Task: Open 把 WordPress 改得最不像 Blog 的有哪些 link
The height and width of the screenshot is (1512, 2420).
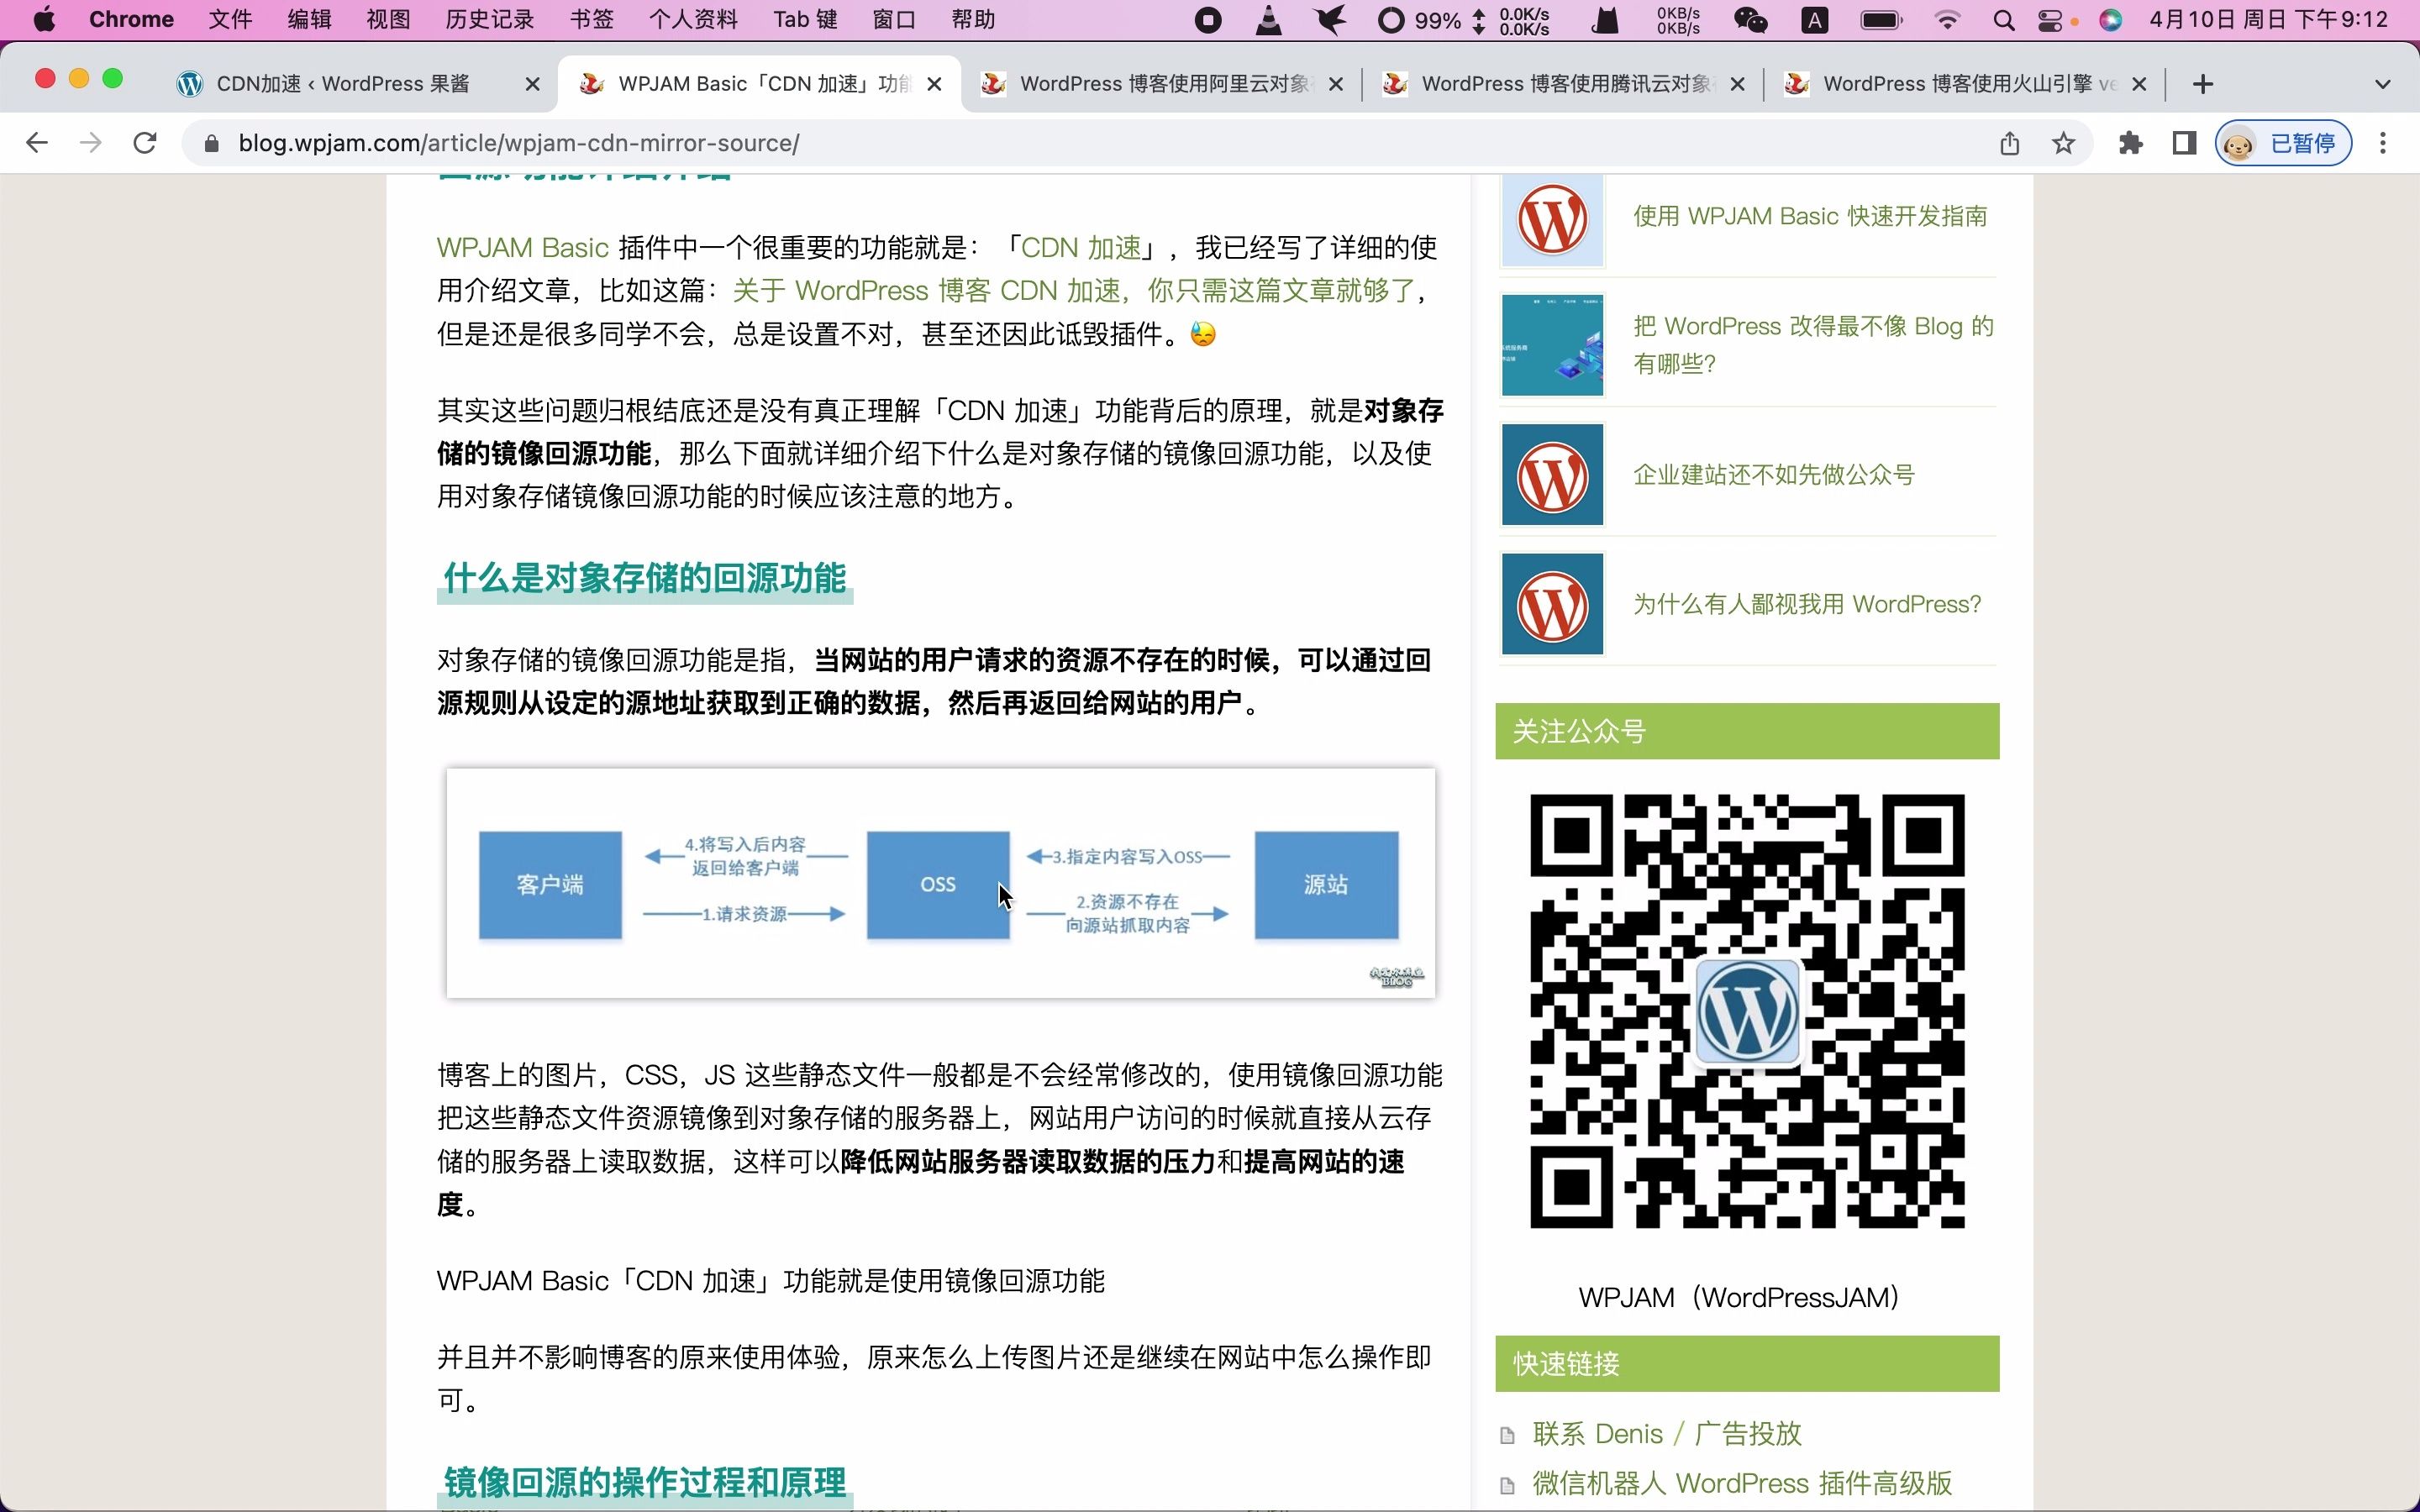Action: click(x=1813, y=345)
